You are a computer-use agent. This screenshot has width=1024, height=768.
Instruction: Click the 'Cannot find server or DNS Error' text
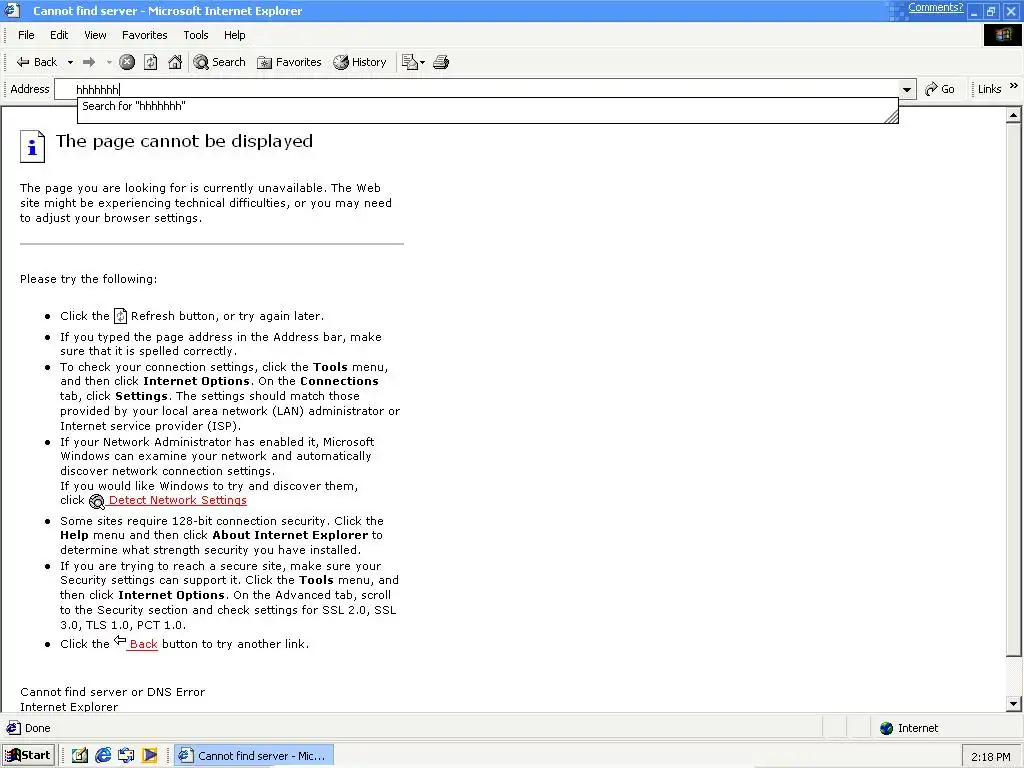pos(112,692)
